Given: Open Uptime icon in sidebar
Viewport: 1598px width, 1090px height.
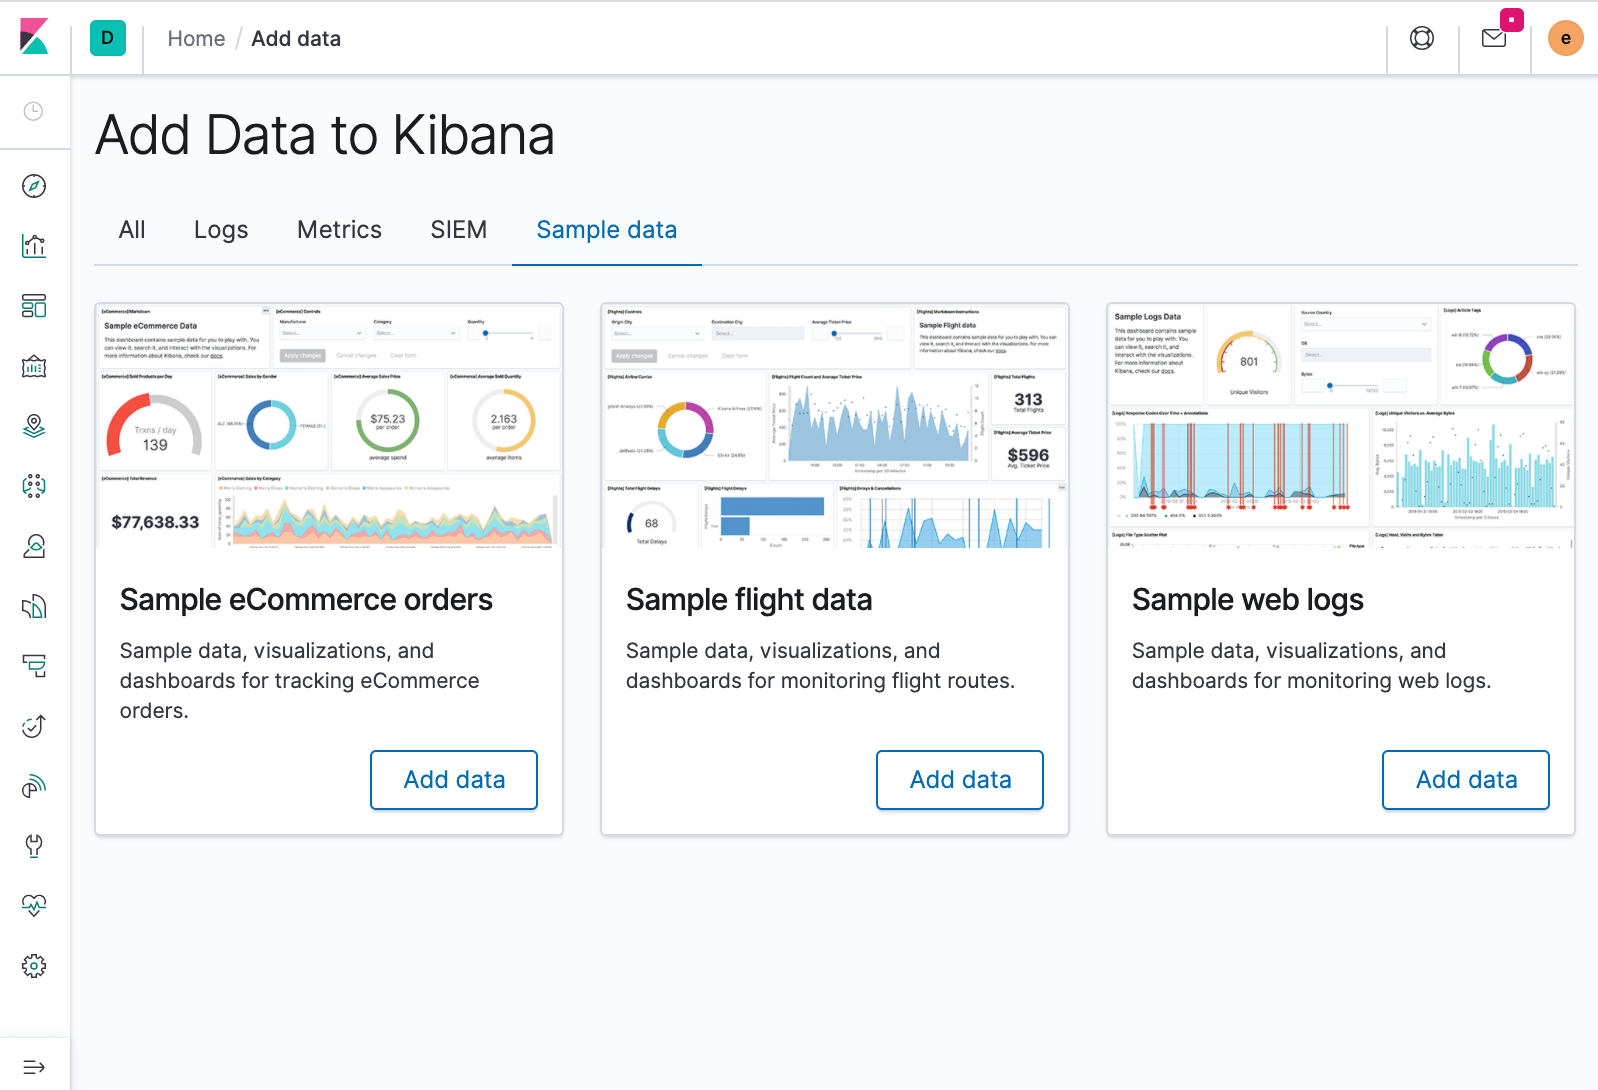Looking at the screenshot, I should 34,726.
